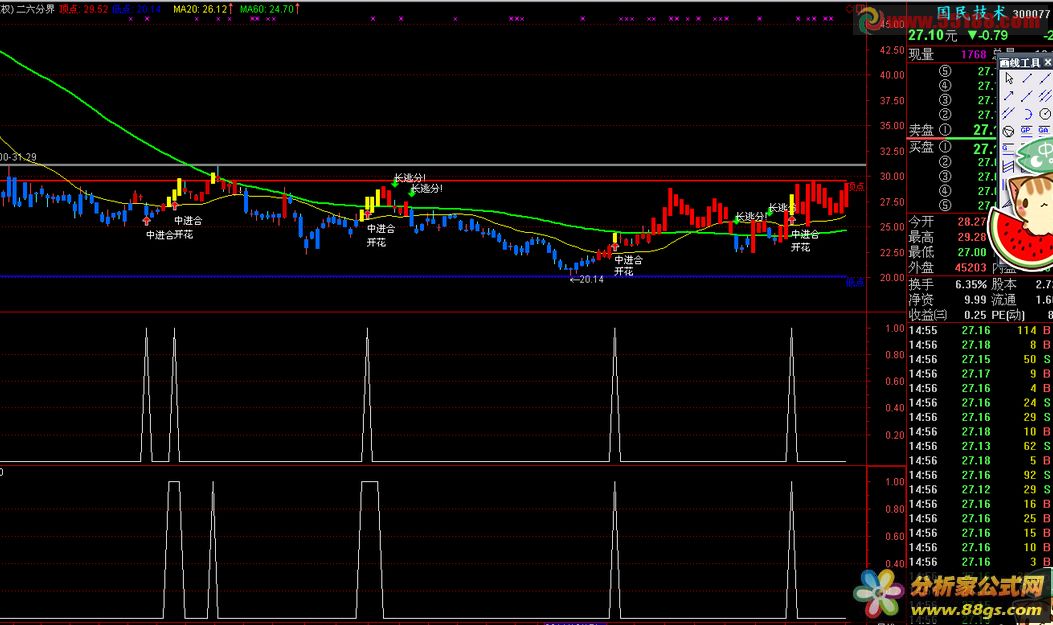Select the arrow line drawing tool
The height and width of the screenshot is (625, 1053).
click(1009, 95)
